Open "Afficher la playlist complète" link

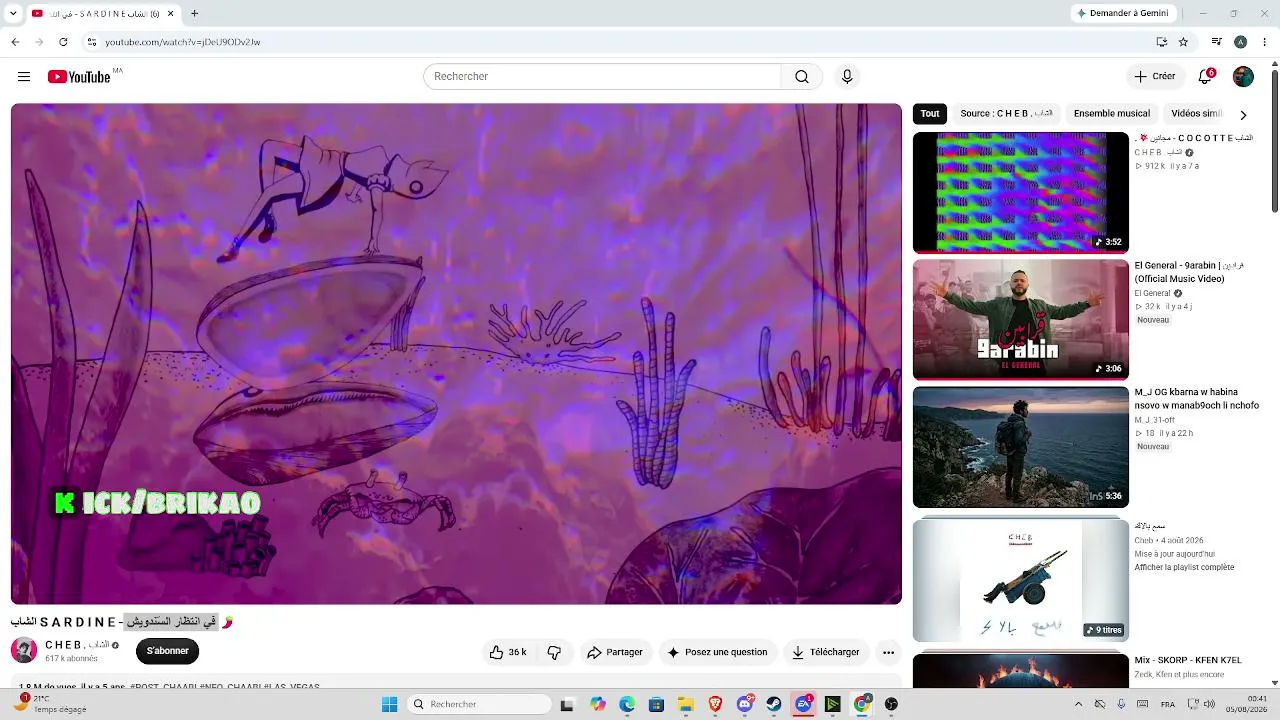1184,567
